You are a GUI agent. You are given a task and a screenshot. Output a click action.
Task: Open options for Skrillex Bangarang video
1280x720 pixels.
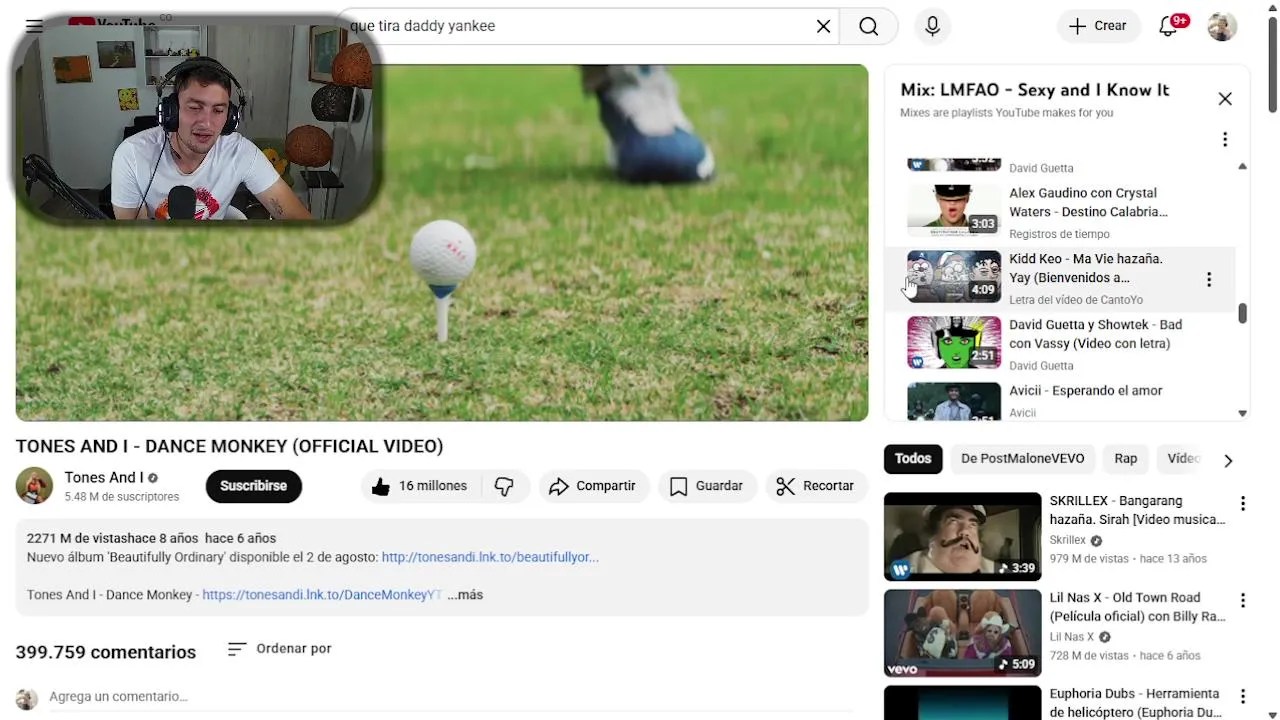pyautogui.click(x=1243, y=504)
